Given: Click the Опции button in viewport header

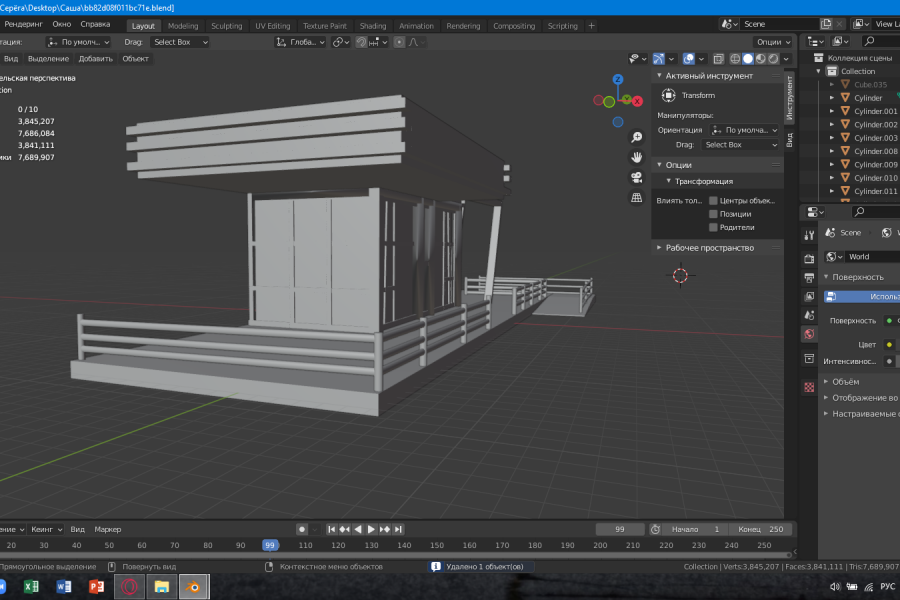Looking at the screenshot, I should coord(772,42).
